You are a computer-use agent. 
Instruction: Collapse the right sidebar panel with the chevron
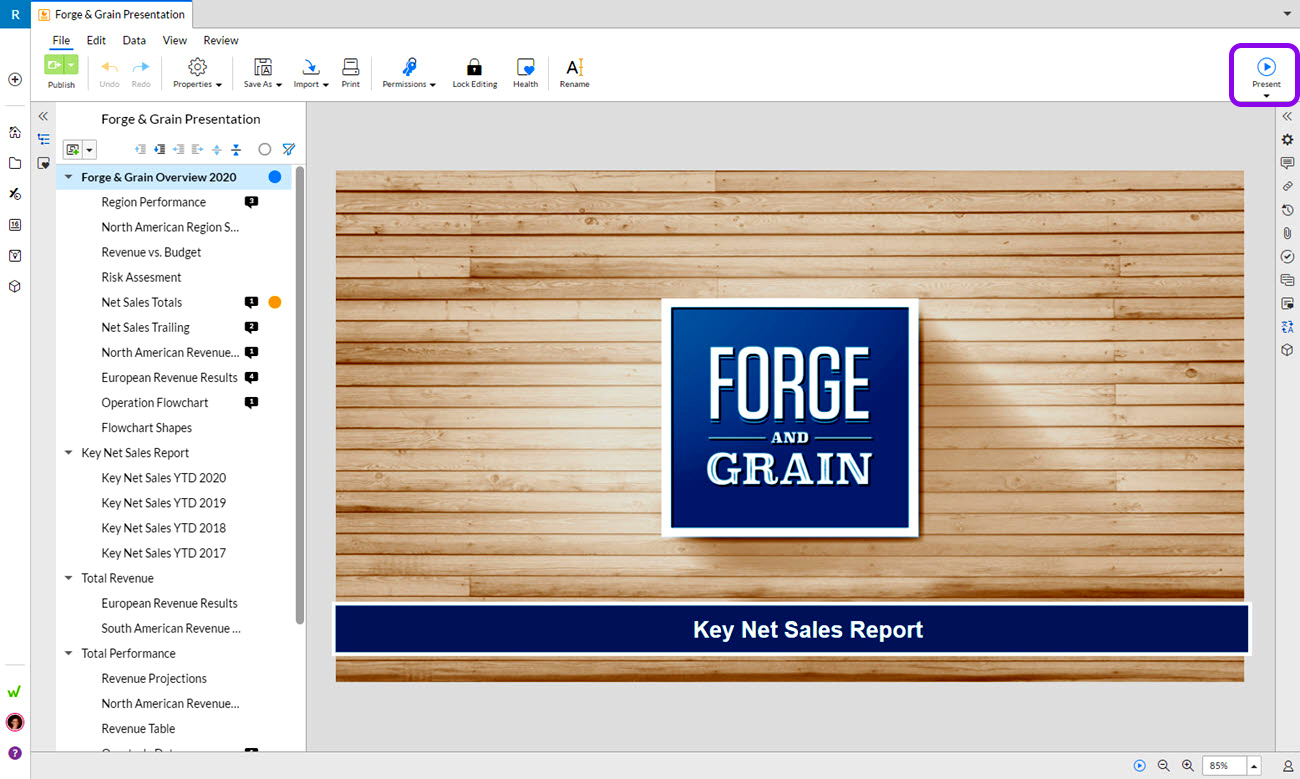pos(1287,116)
